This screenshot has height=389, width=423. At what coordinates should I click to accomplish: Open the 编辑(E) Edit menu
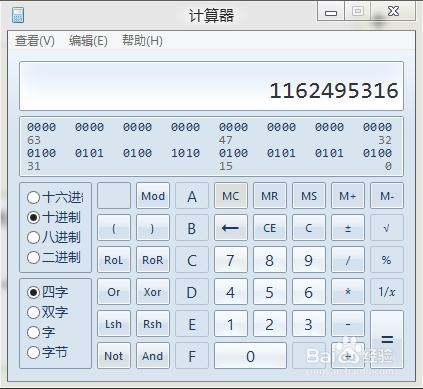pyautogui.click(x=88, y=41)
